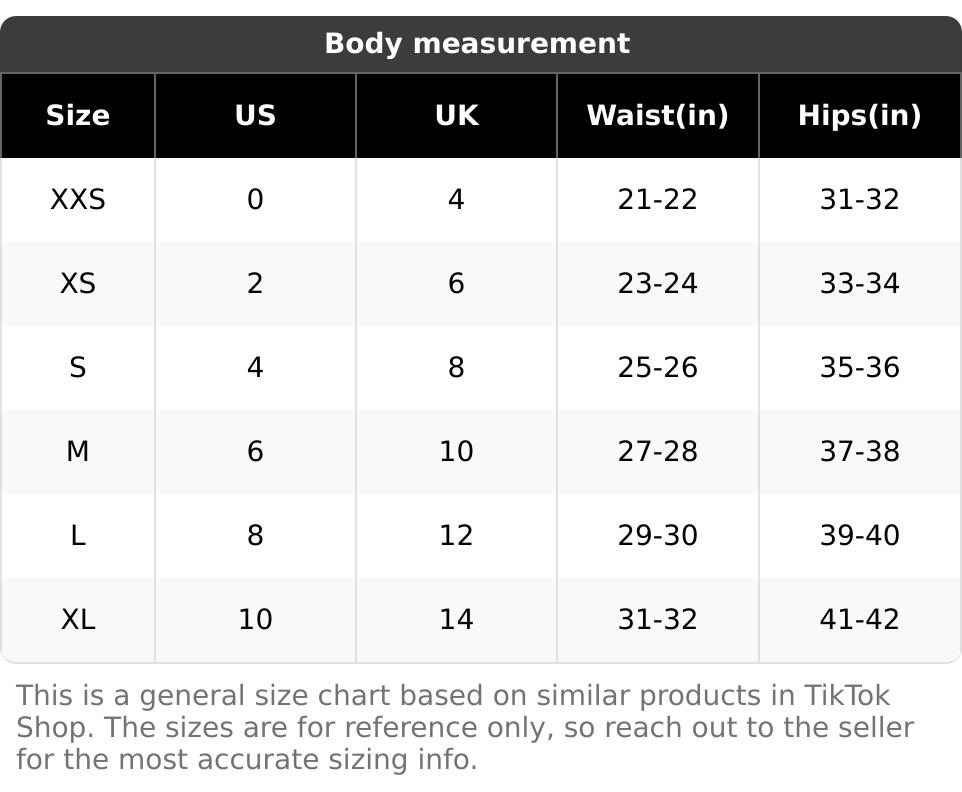The width and height of the screenshot is (962, 792).
Task: Click the US size 0 cell
Action: 255,200
